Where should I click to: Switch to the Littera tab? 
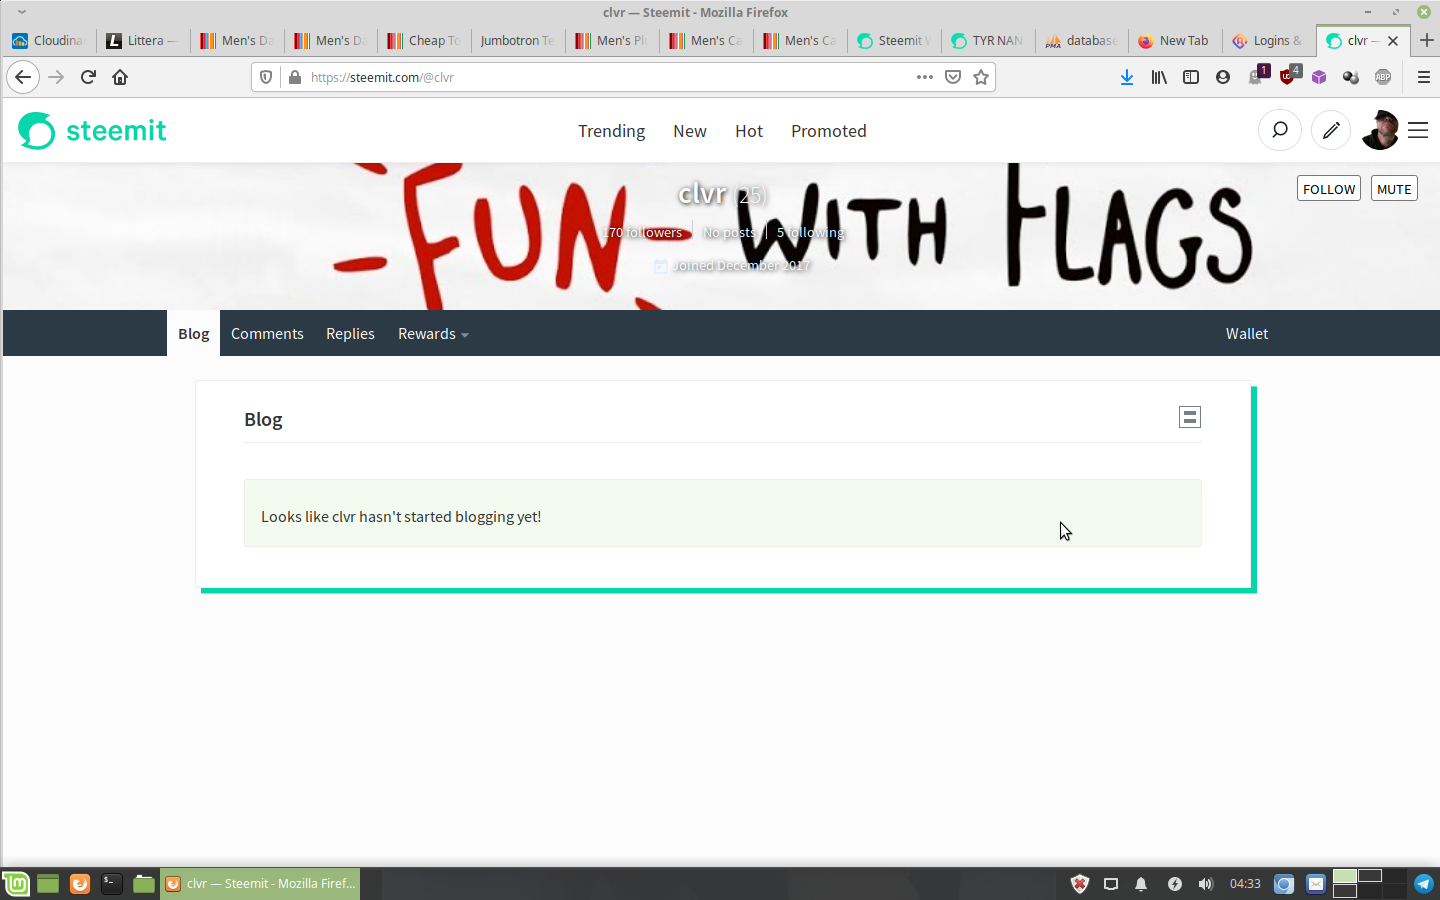[x=144, y=41]
